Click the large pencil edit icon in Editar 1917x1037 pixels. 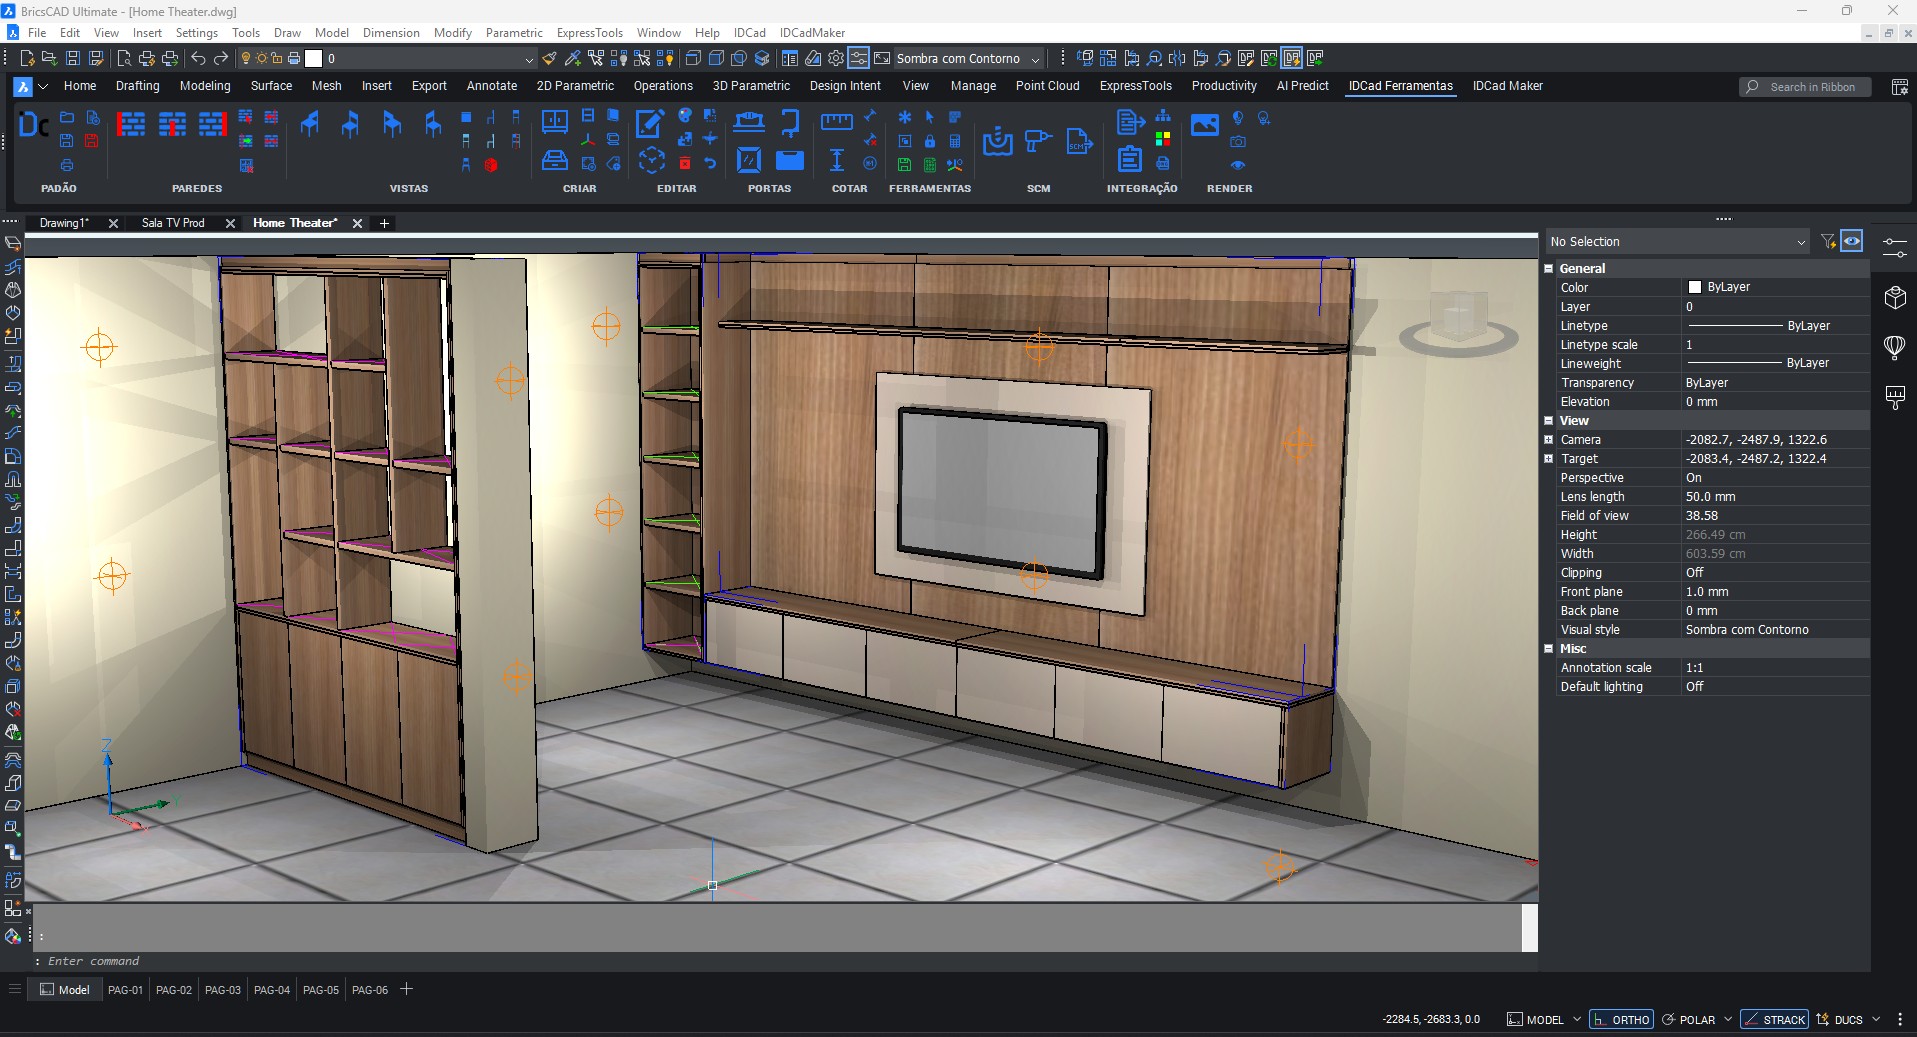(650, 123)
